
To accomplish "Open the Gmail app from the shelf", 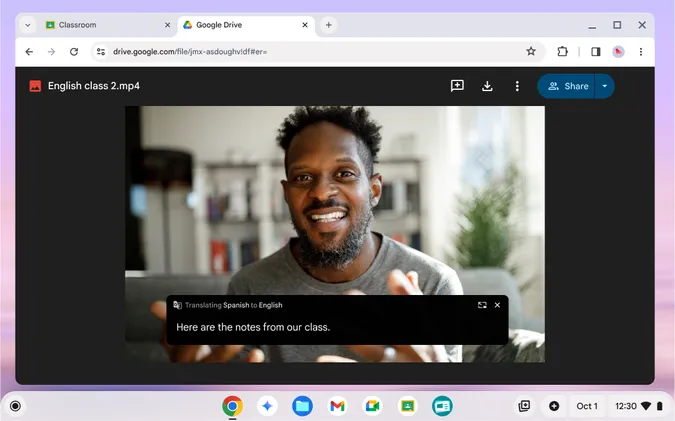I will (x=337, y=406).
